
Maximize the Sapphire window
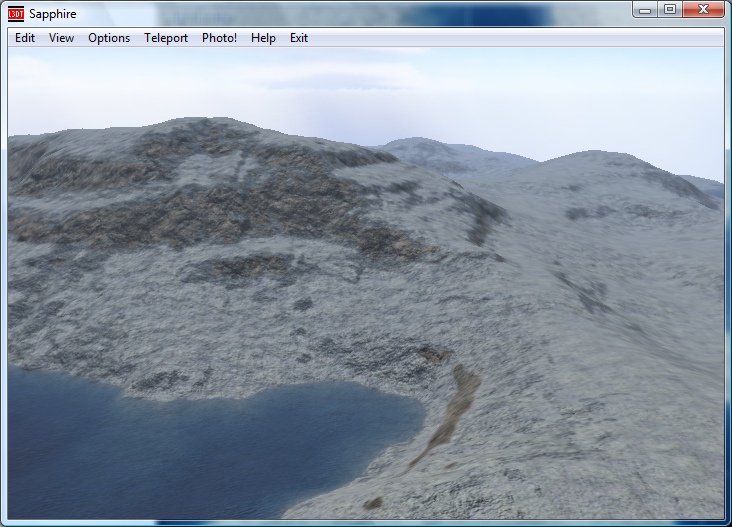coord(669,10)
